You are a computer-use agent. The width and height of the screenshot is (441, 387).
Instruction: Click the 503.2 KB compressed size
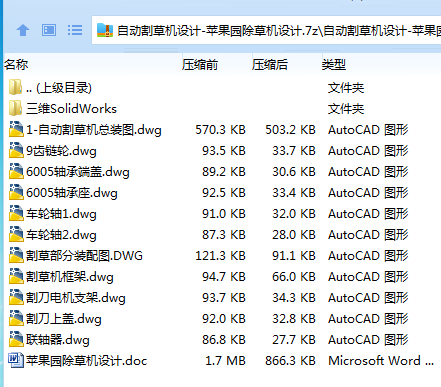pos(290,130)
